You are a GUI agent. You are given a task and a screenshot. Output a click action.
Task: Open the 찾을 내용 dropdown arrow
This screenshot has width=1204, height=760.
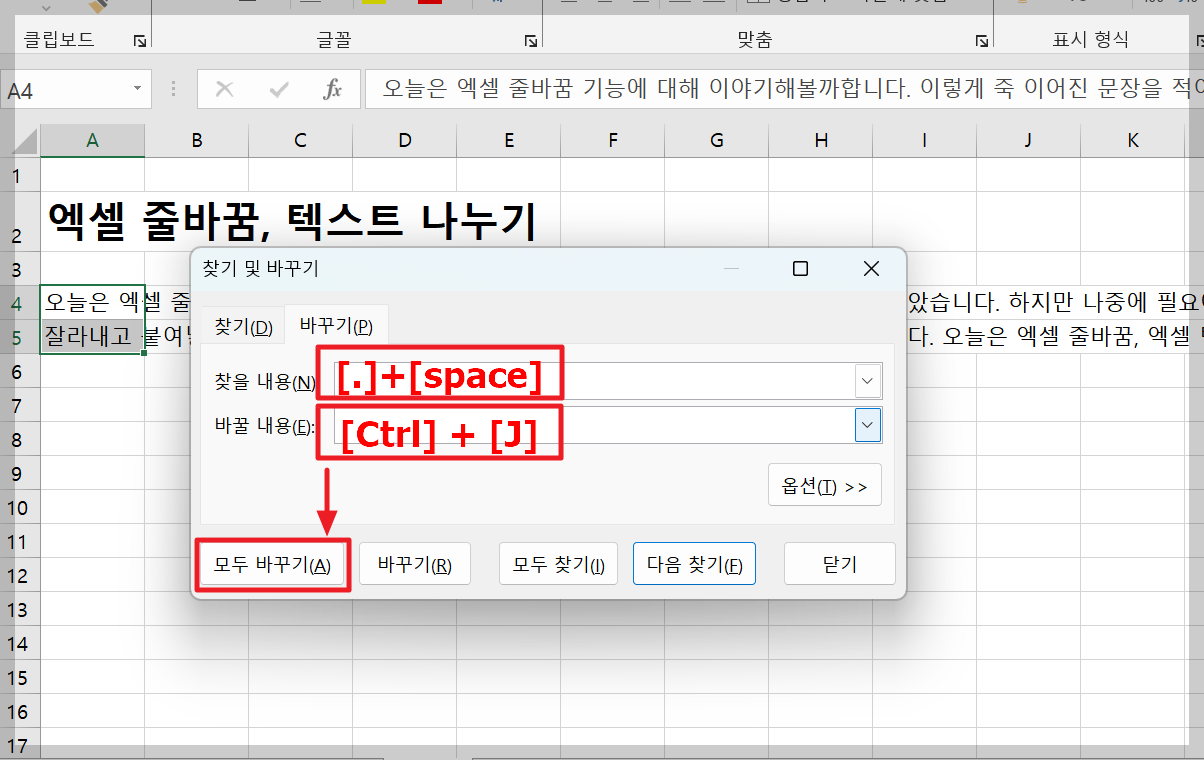click(867, 380)
